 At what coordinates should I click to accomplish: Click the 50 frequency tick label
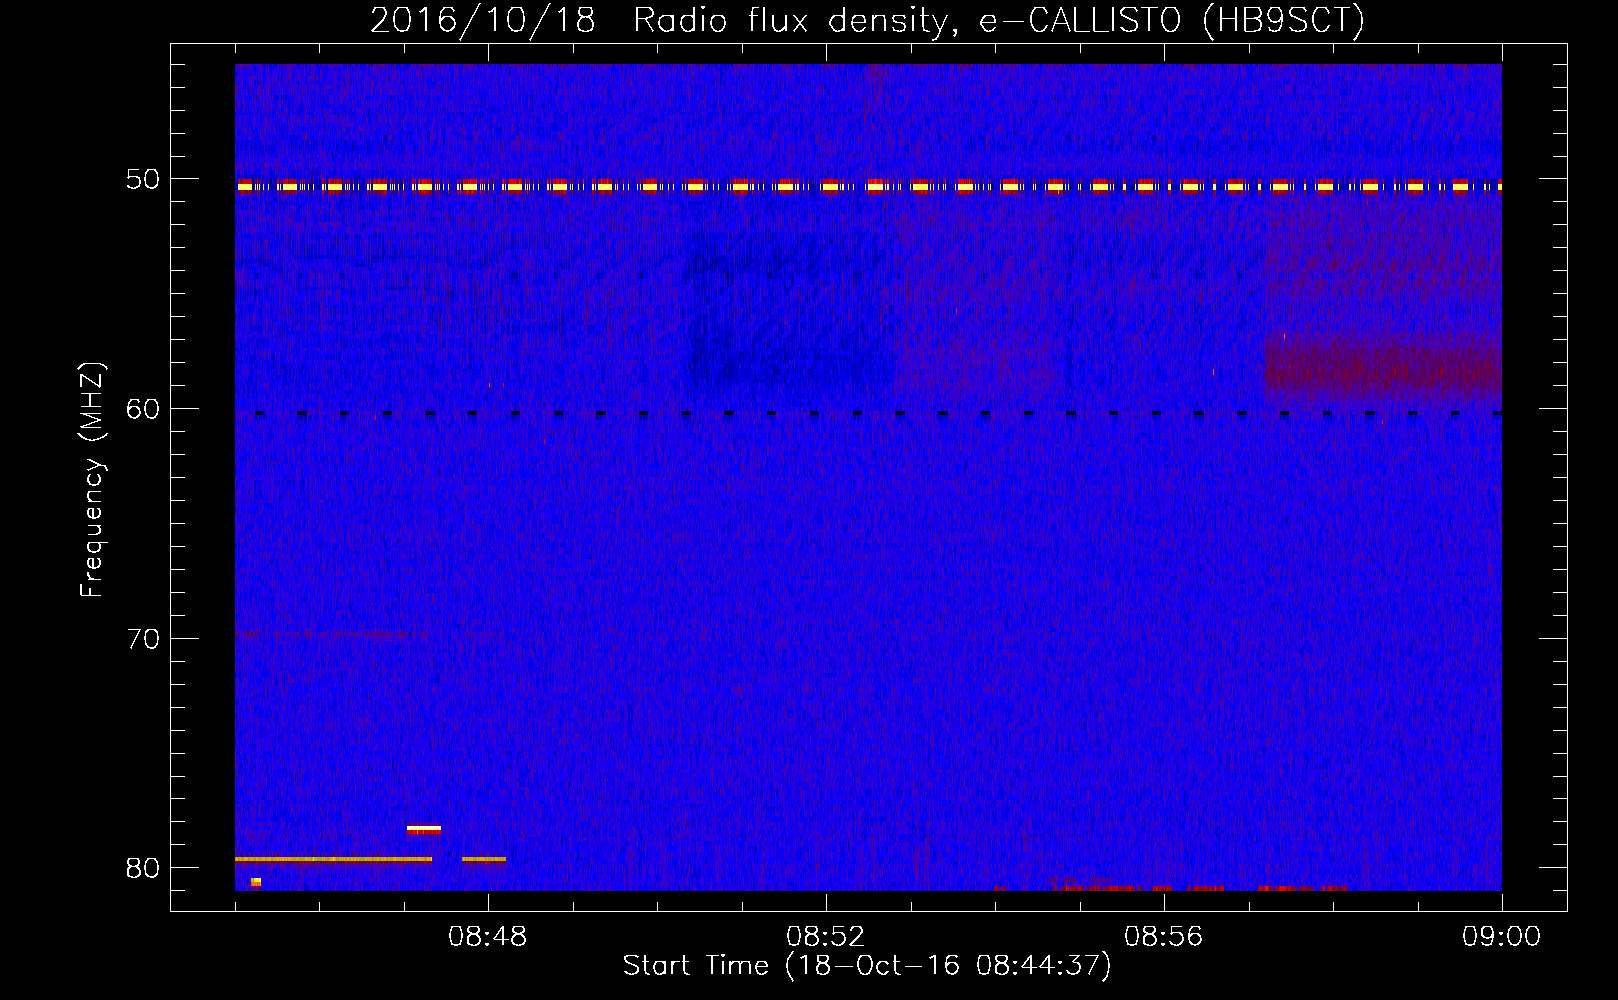click(143, 179)
